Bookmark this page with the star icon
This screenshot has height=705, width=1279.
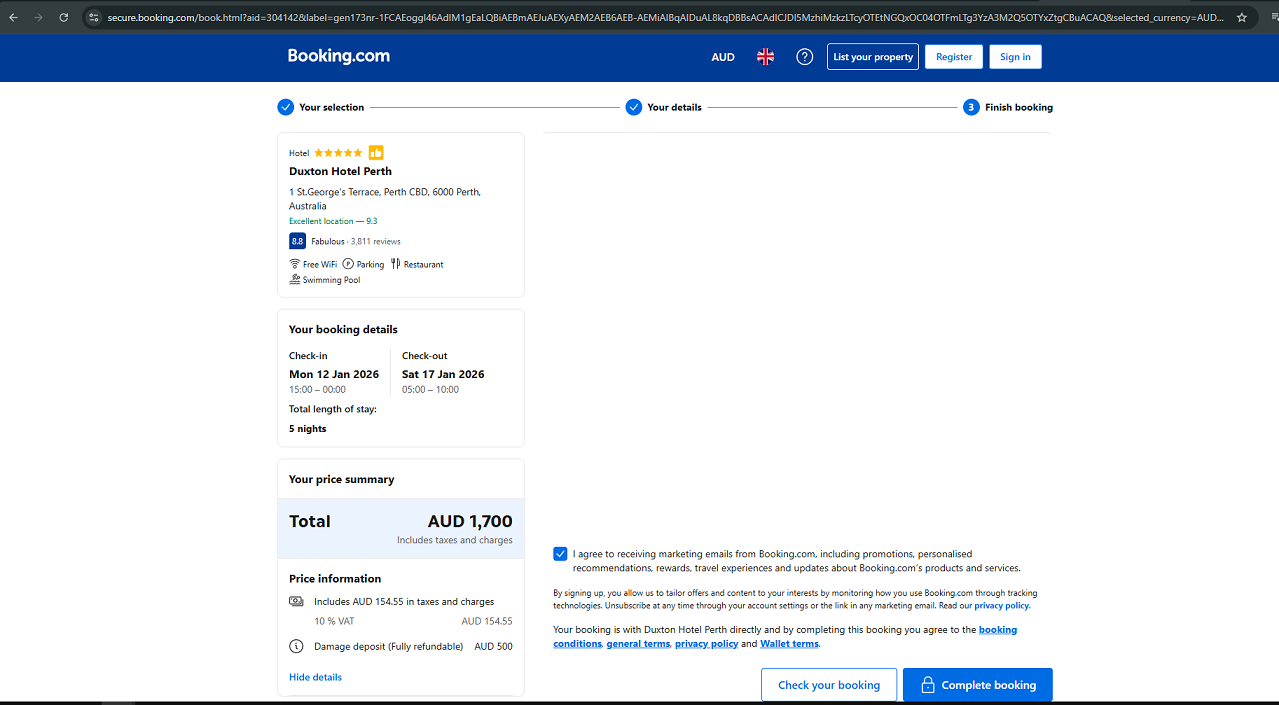(1241, 17)
